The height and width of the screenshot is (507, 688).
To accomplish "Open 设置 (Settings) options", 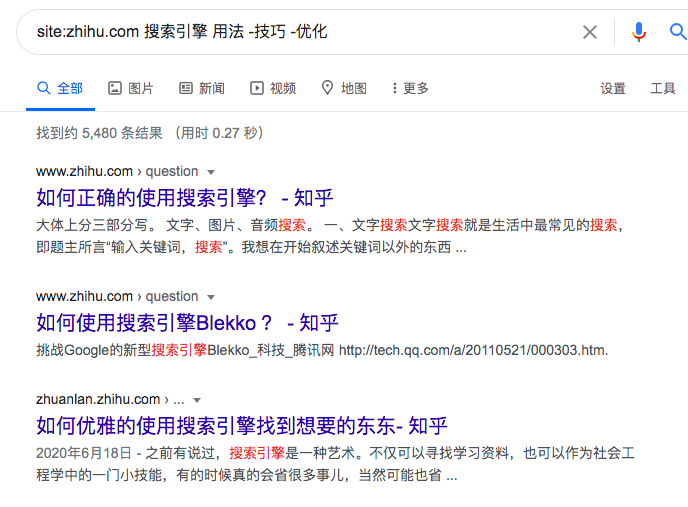I will [x=613, y=88].
